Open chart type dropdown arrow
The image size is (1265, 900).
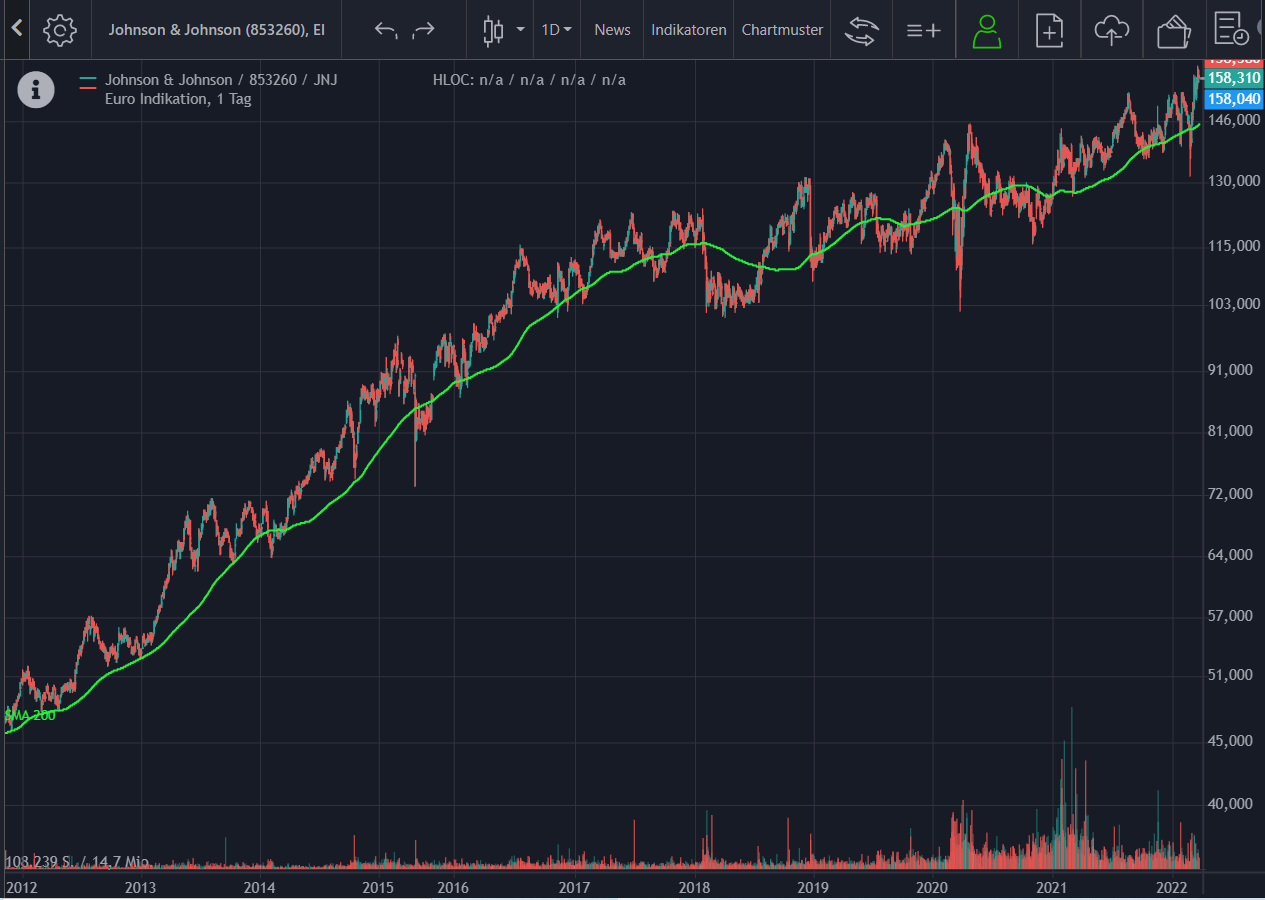pyautogui.click(x=520, y=30)
